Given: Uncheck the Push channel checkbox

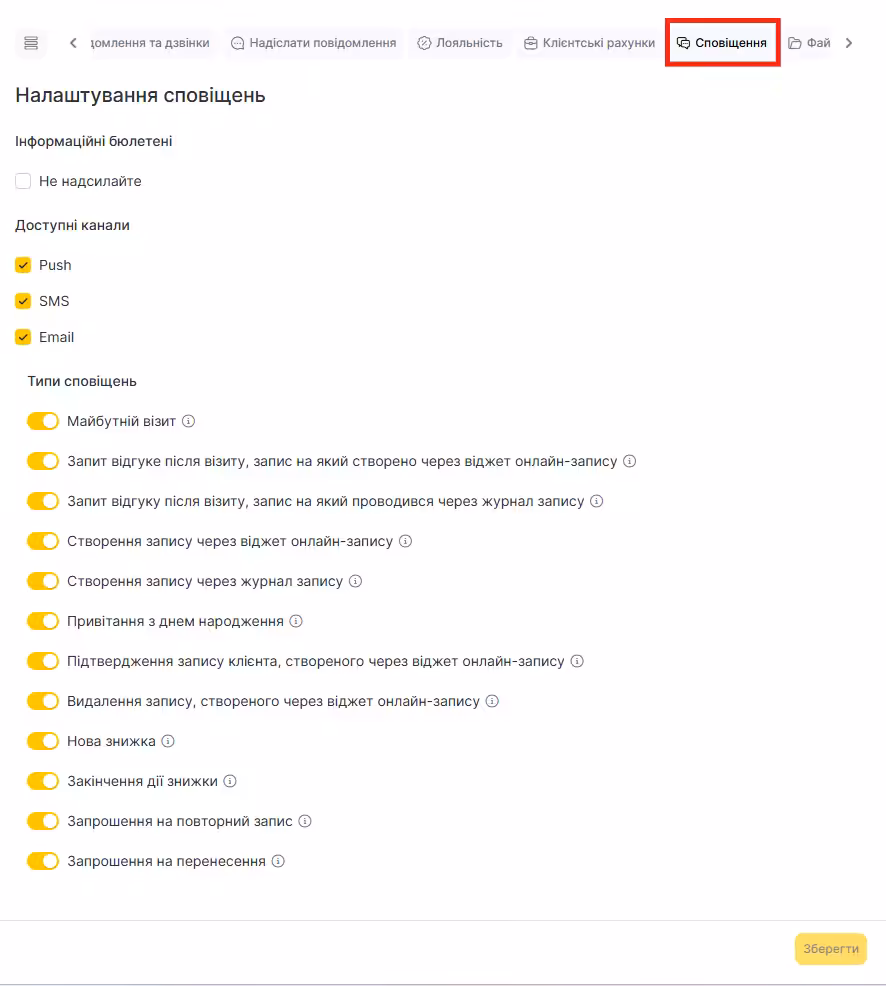Looking at the screenshot, I should click(23, 265).
